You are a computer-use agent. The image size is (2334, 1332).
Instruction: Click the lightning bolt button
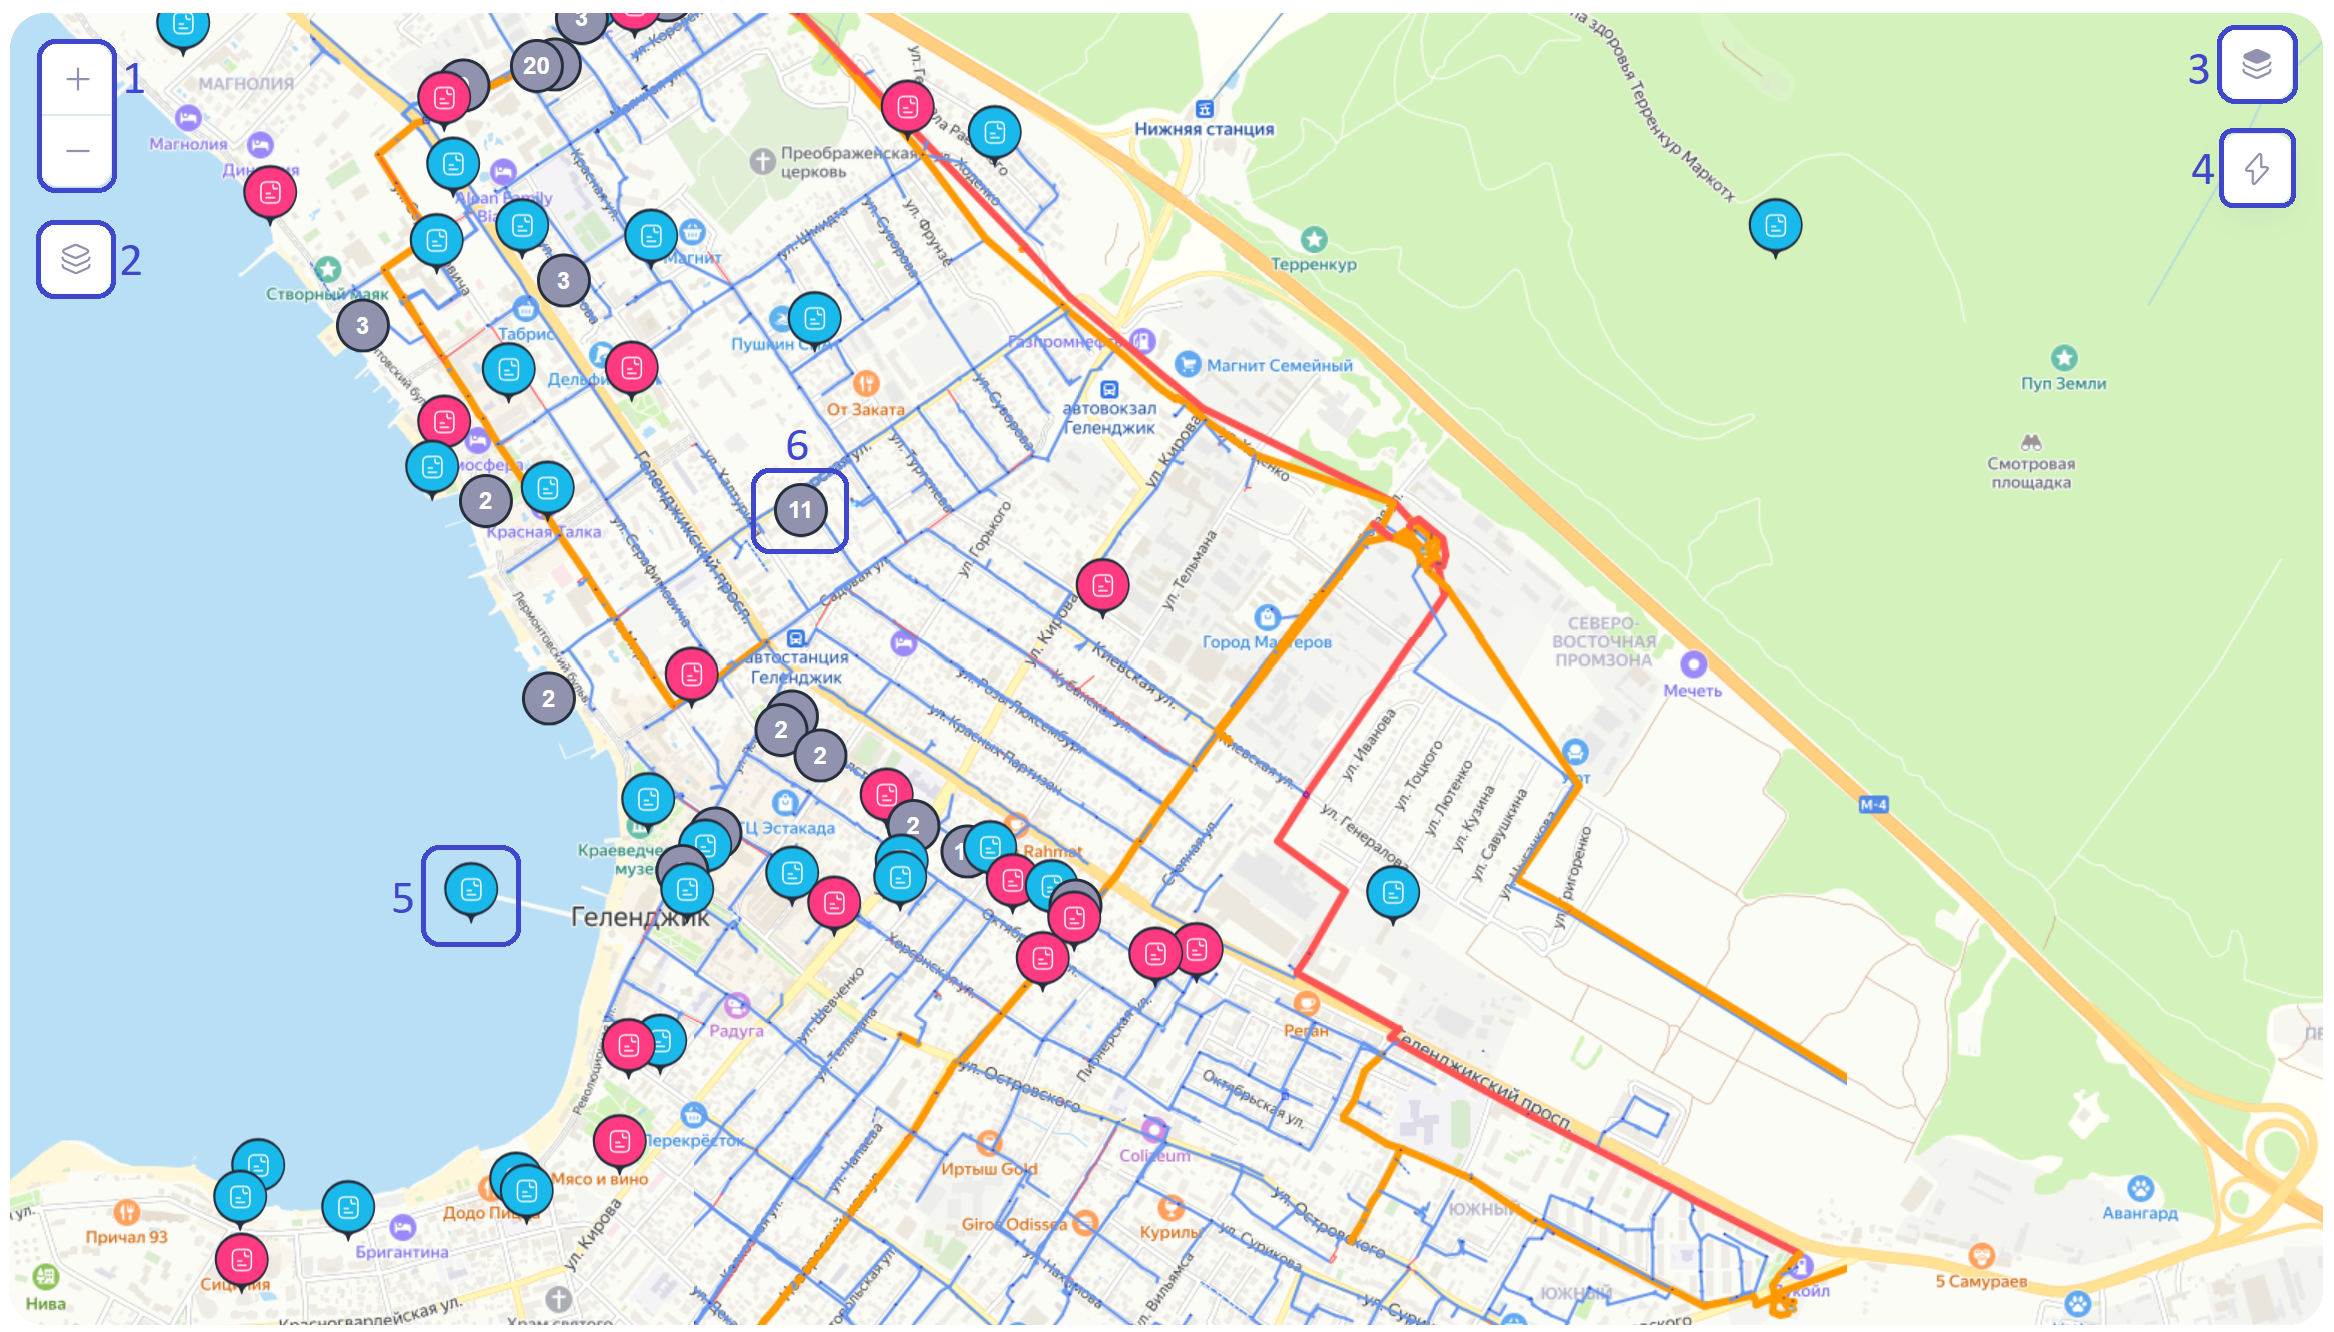[2256, 168]
